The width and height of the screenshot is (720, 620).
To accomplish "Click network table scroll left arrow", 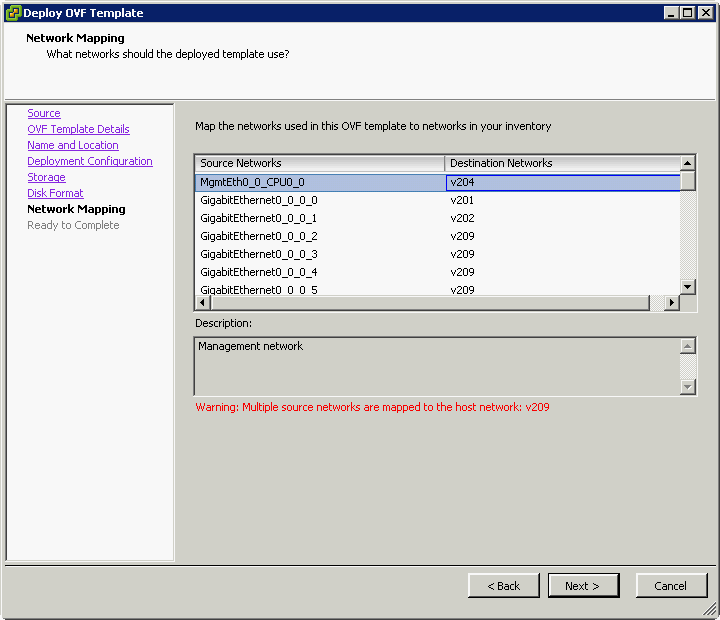I will point(202,303).
